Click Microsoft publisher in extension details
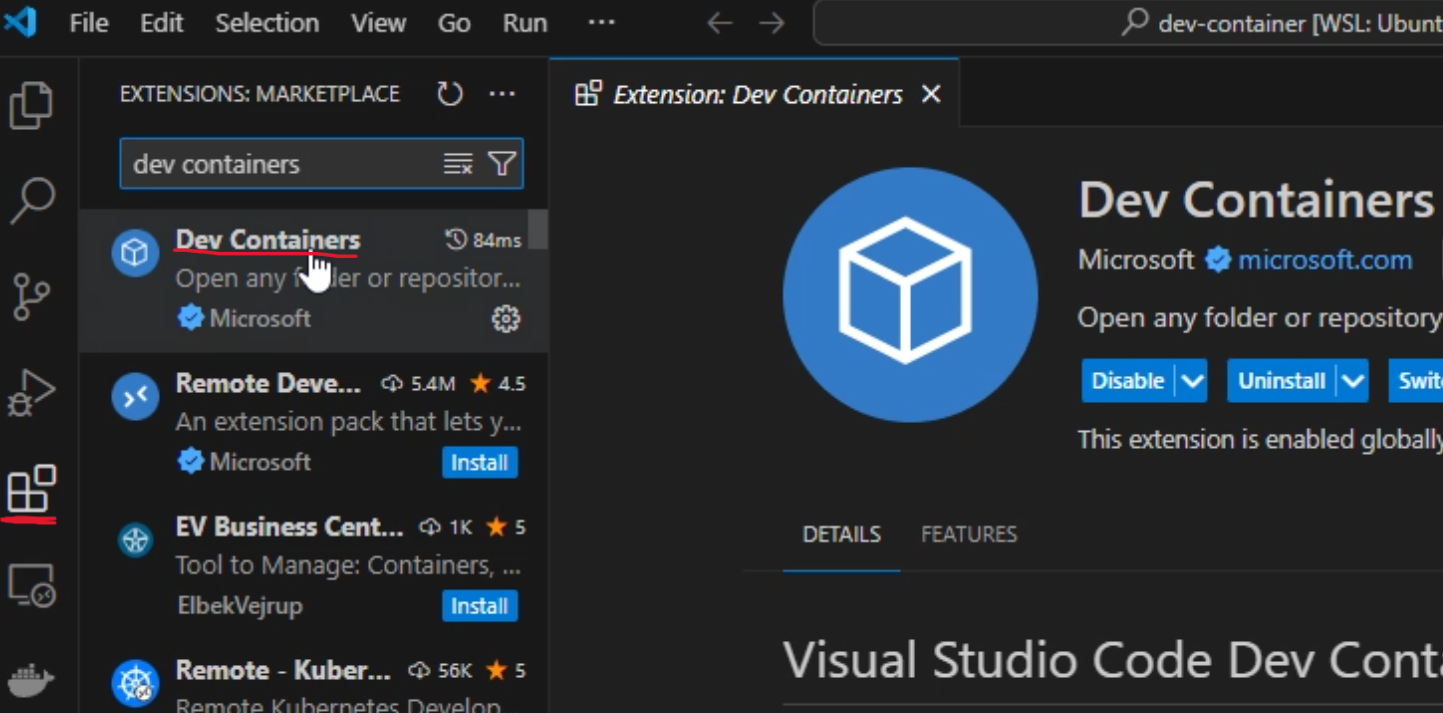 (1136, 260)
